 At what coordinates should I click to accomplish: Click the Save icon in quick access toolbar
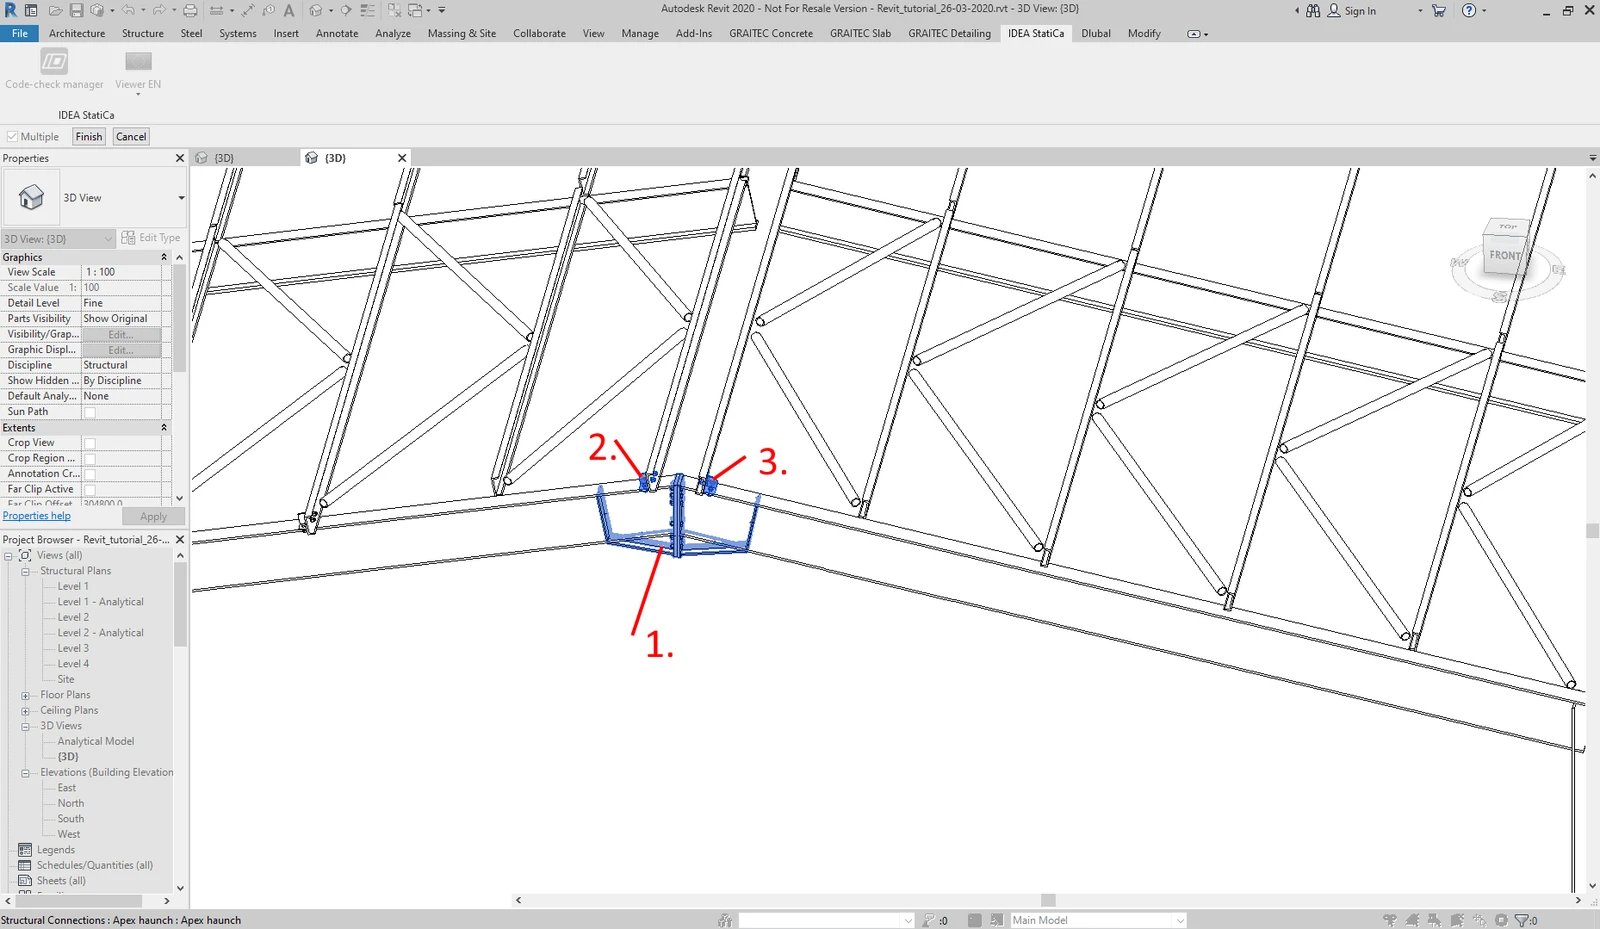pyautogui.click(x=76, y=10)
